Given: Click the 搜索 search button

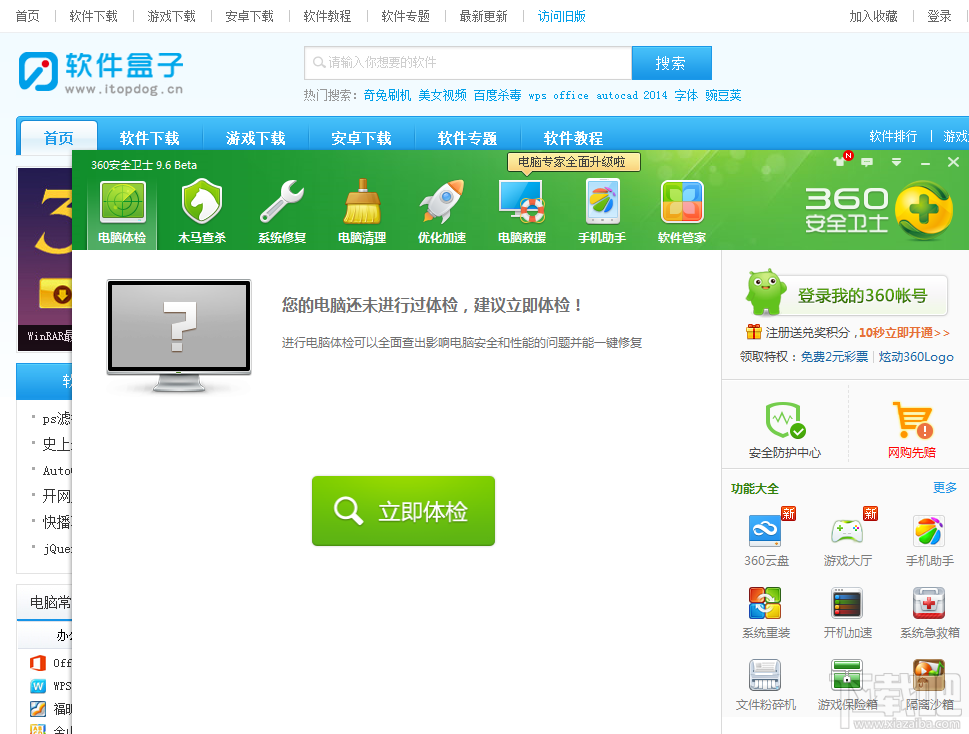Looking at the screenshot, I should coord(671,63).
